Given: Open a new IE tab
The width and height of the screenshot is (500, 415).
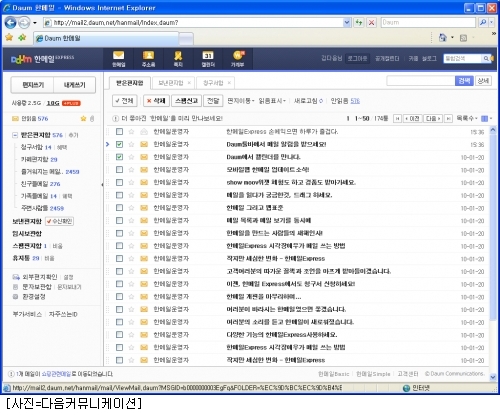Looking at the screenshot, I should tap(186, 39).
